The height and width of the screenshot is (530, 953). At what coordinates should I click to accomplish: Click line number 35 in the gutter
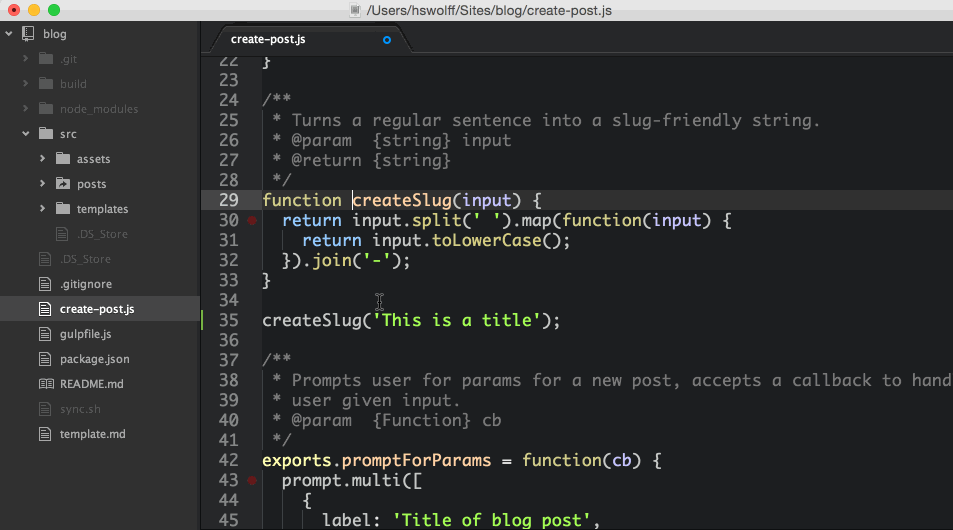pyautogui.click(x=228, y=320)
